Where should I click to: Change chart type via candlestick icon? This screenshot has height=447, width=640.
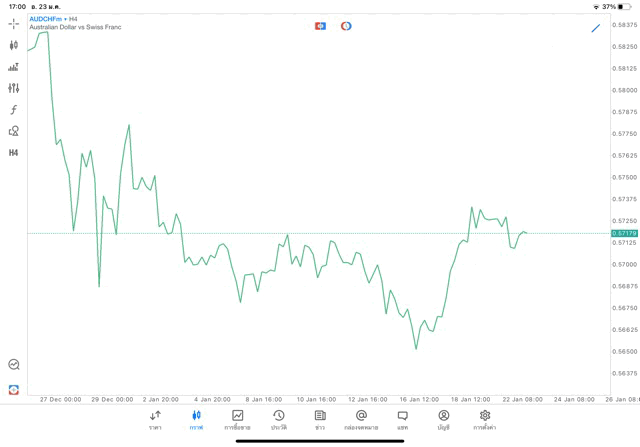point(14,45)
